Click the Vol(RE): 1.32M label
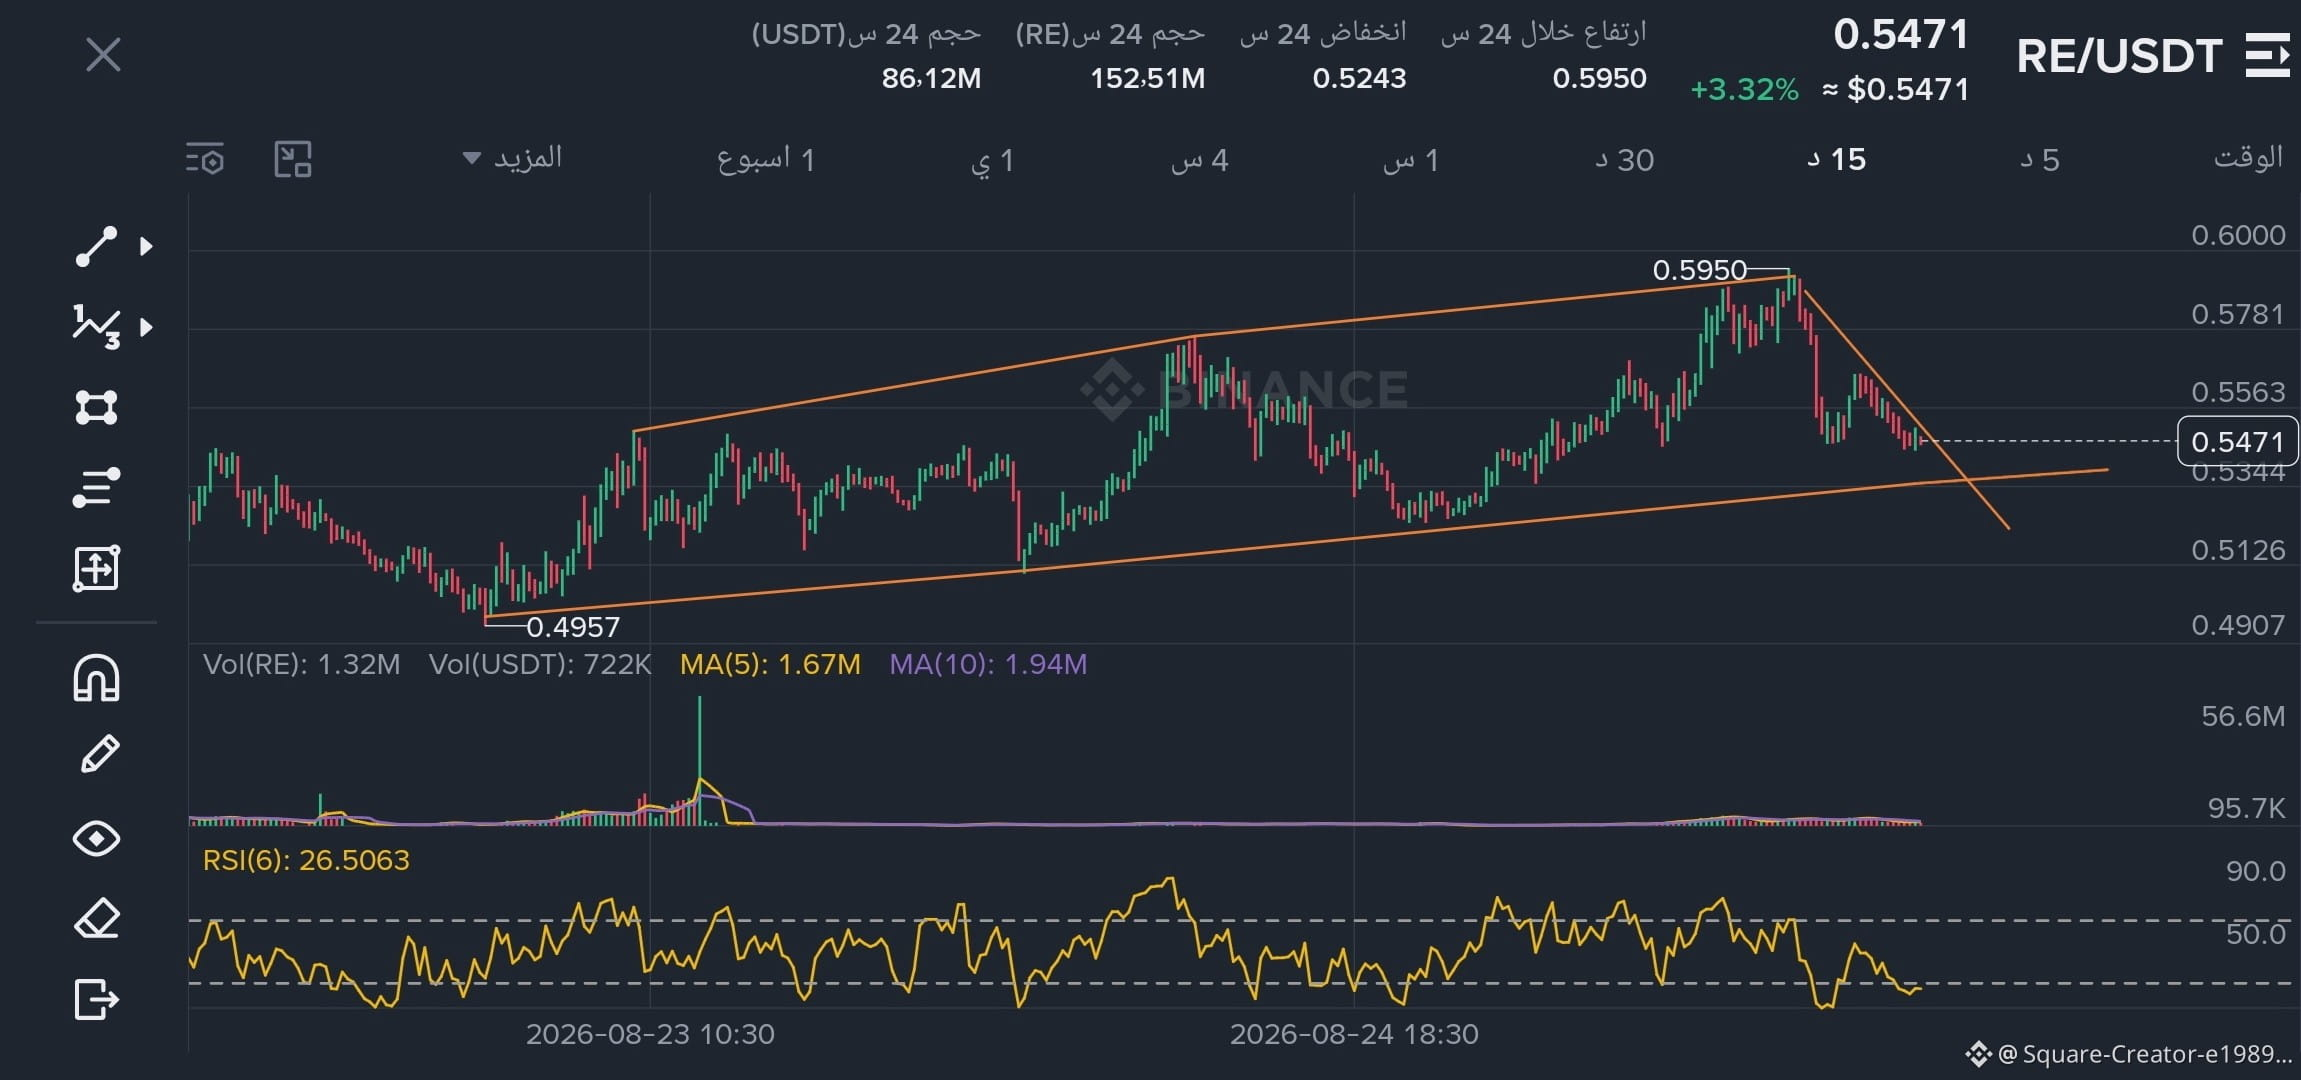The width and height of the screenshot is (2301, 1080). pyautogui.click(x=301, y=664)
